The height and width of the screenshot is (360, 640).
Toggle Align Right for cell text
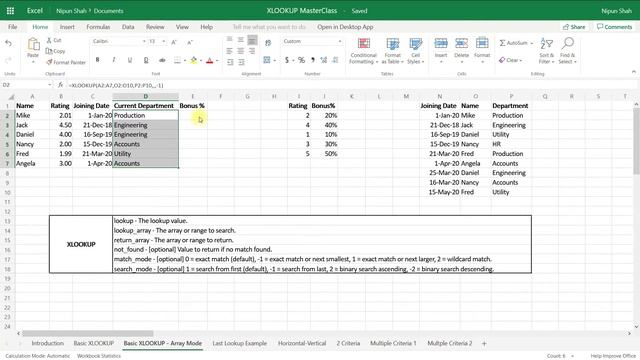[252, 51]
